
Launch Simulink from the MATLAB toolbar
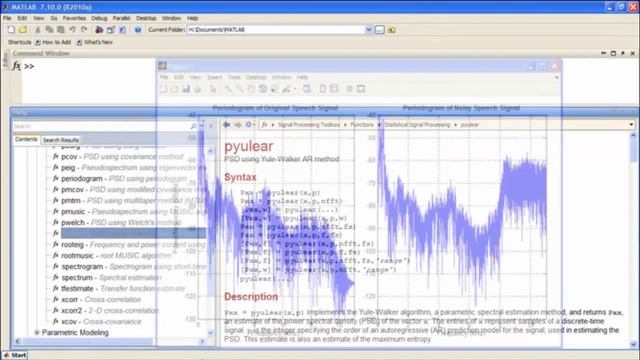[99, 30]
